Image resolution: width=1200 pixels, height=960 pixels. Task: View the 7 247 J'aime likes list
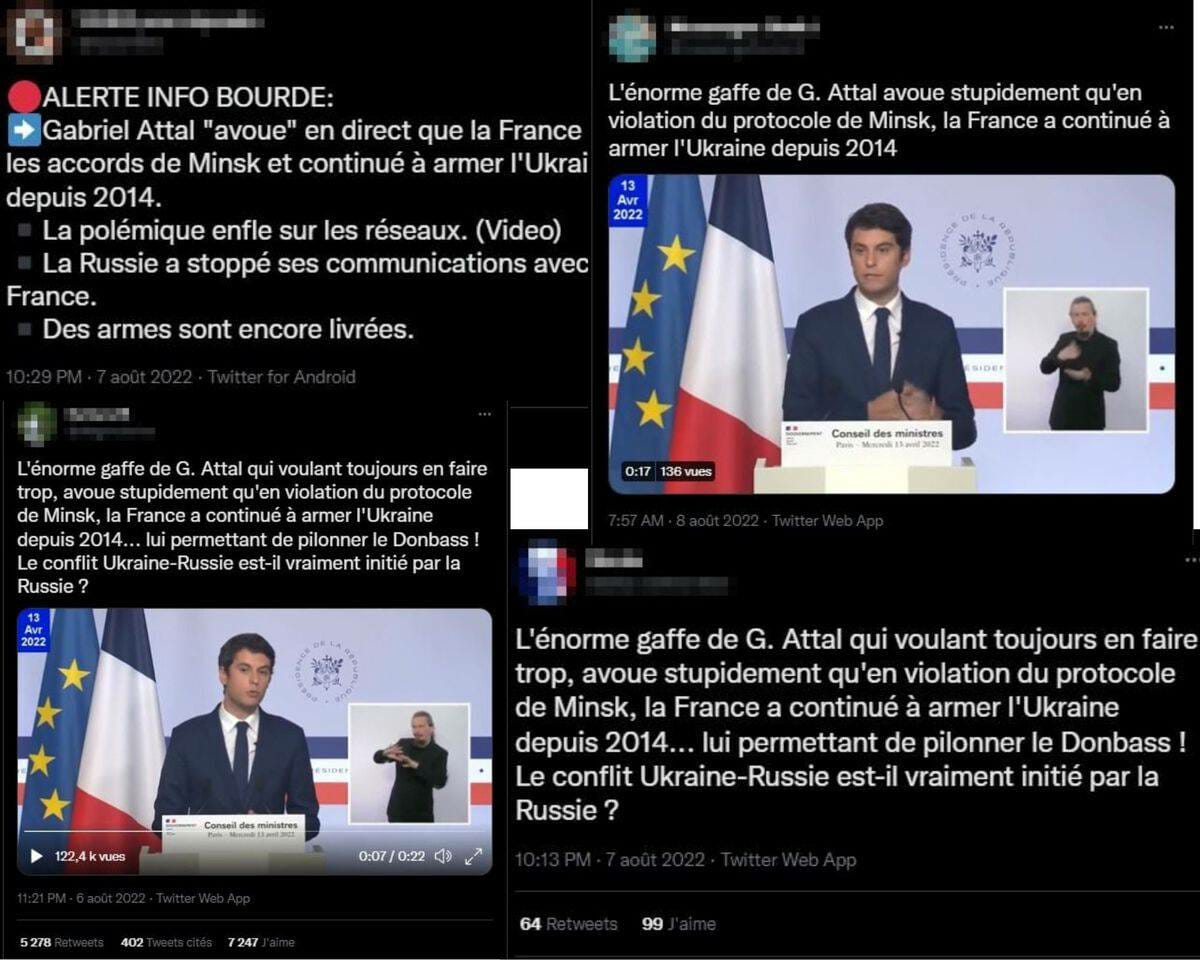point(261,942)
